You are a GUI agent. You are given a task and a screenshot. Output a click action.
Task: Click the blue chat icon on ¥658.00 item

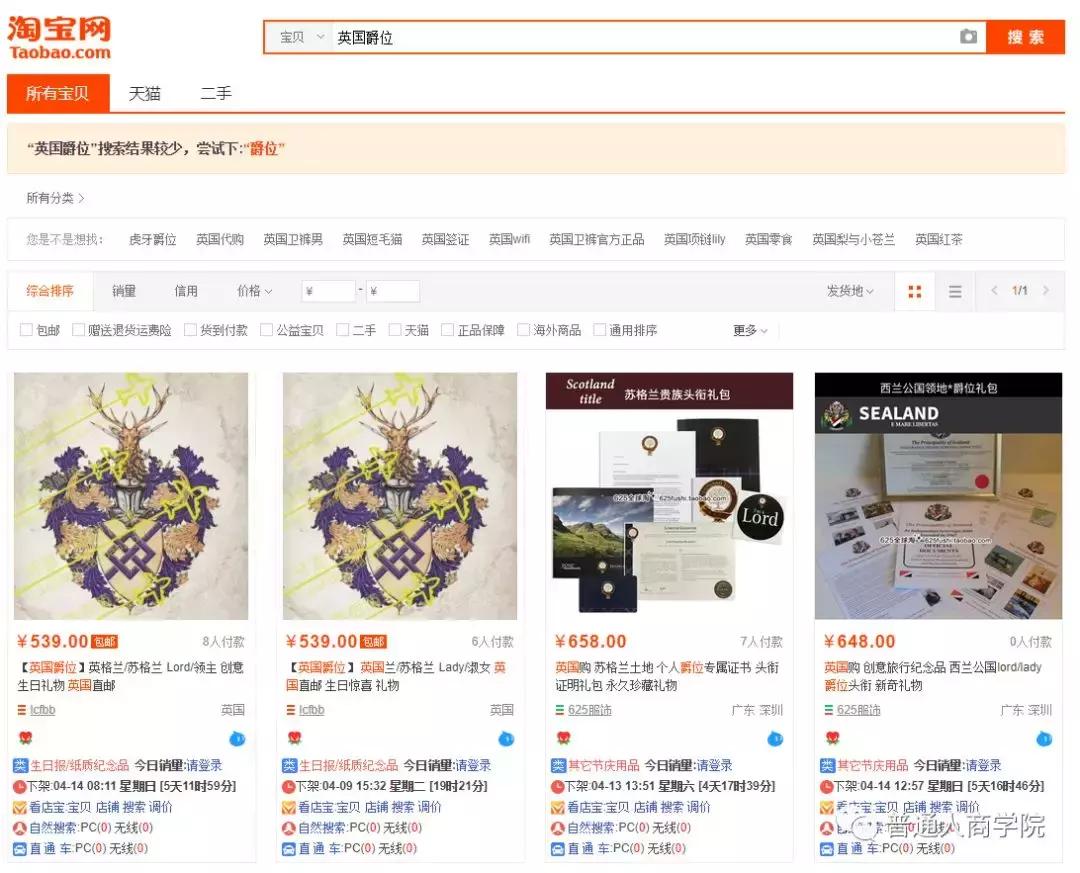tap(775, 739)
